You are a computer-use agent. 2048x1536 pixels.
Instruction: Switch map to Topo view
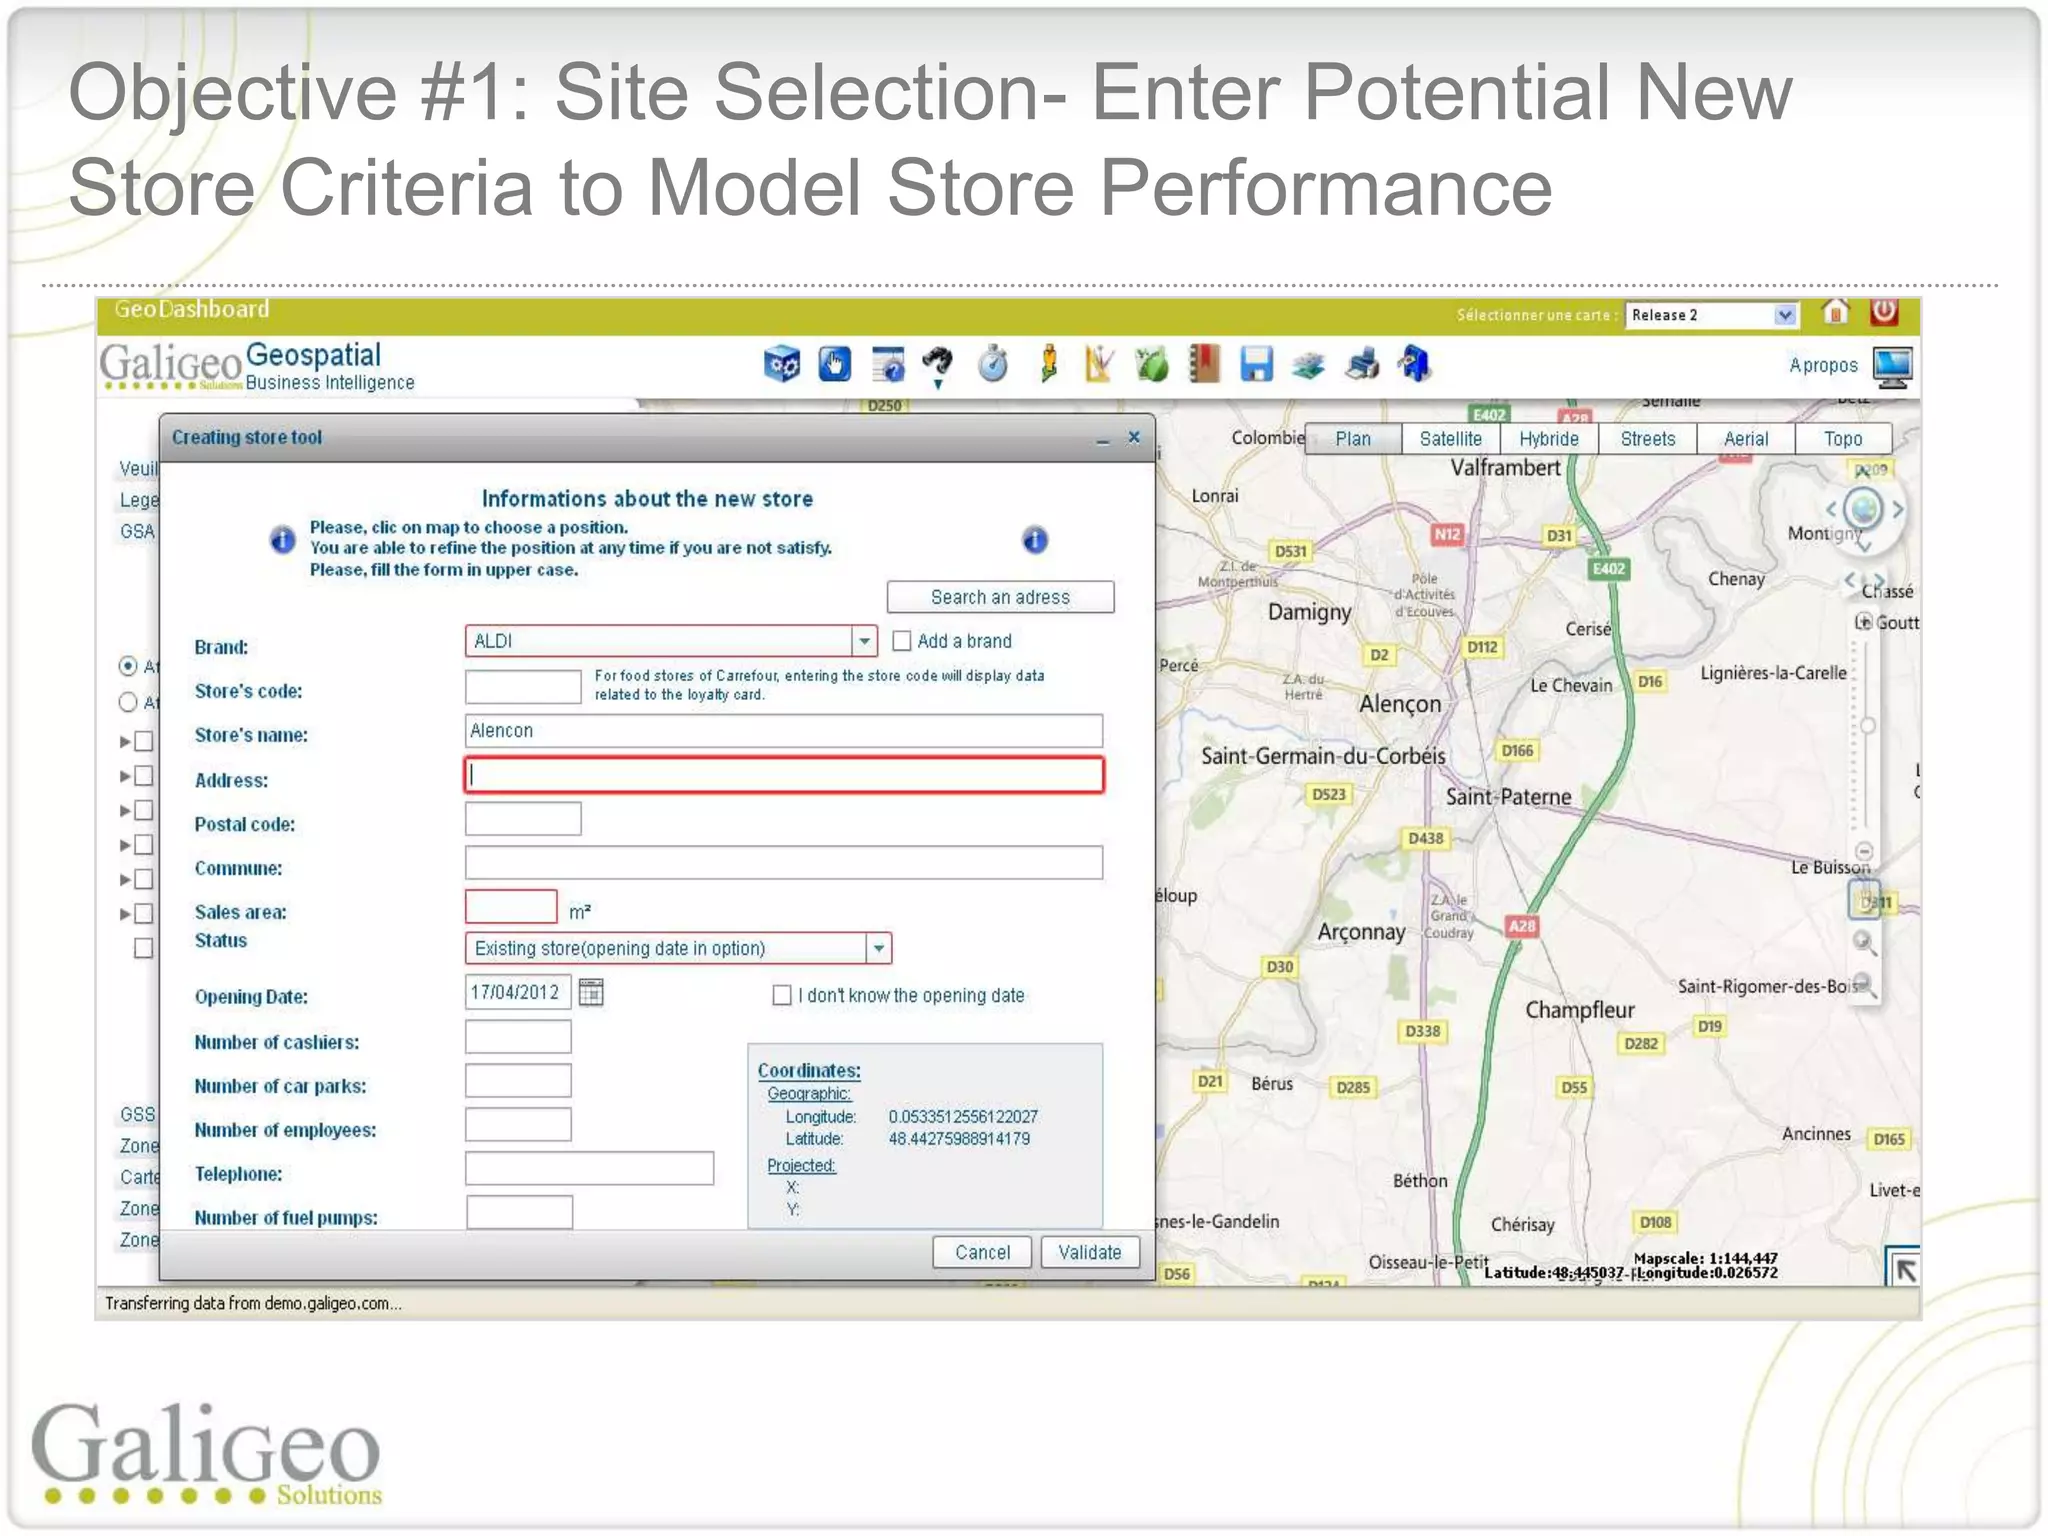tap(1843, 438)
